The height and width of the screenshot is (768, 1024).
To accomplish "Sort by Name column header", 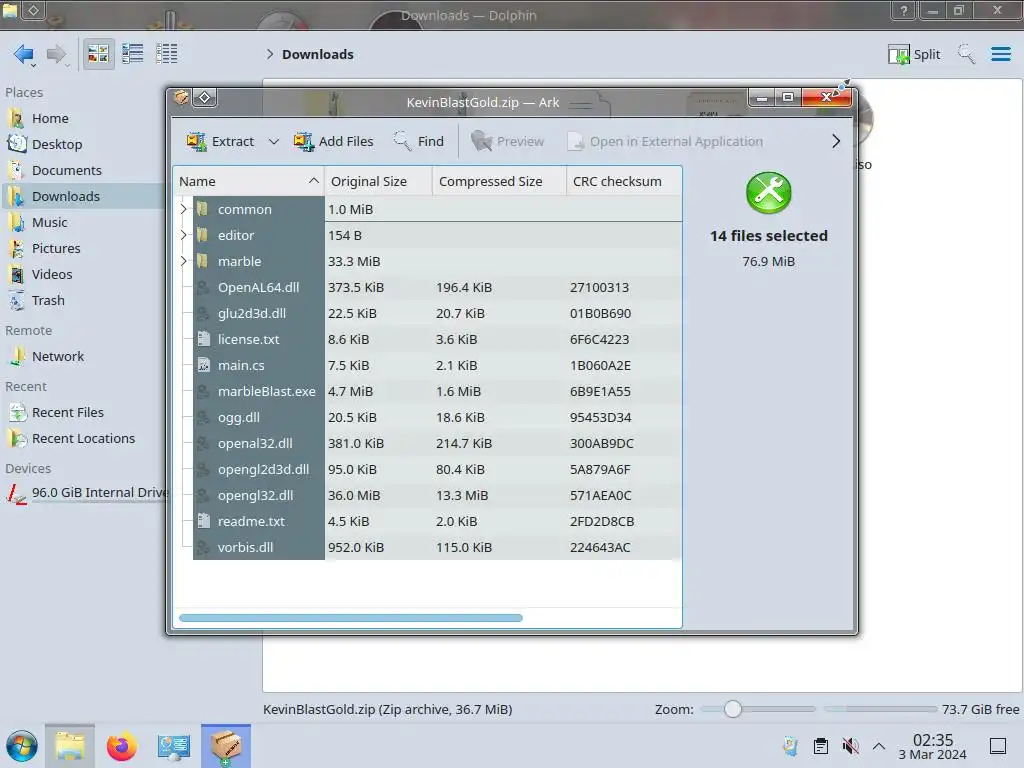I will coord(249,181).
